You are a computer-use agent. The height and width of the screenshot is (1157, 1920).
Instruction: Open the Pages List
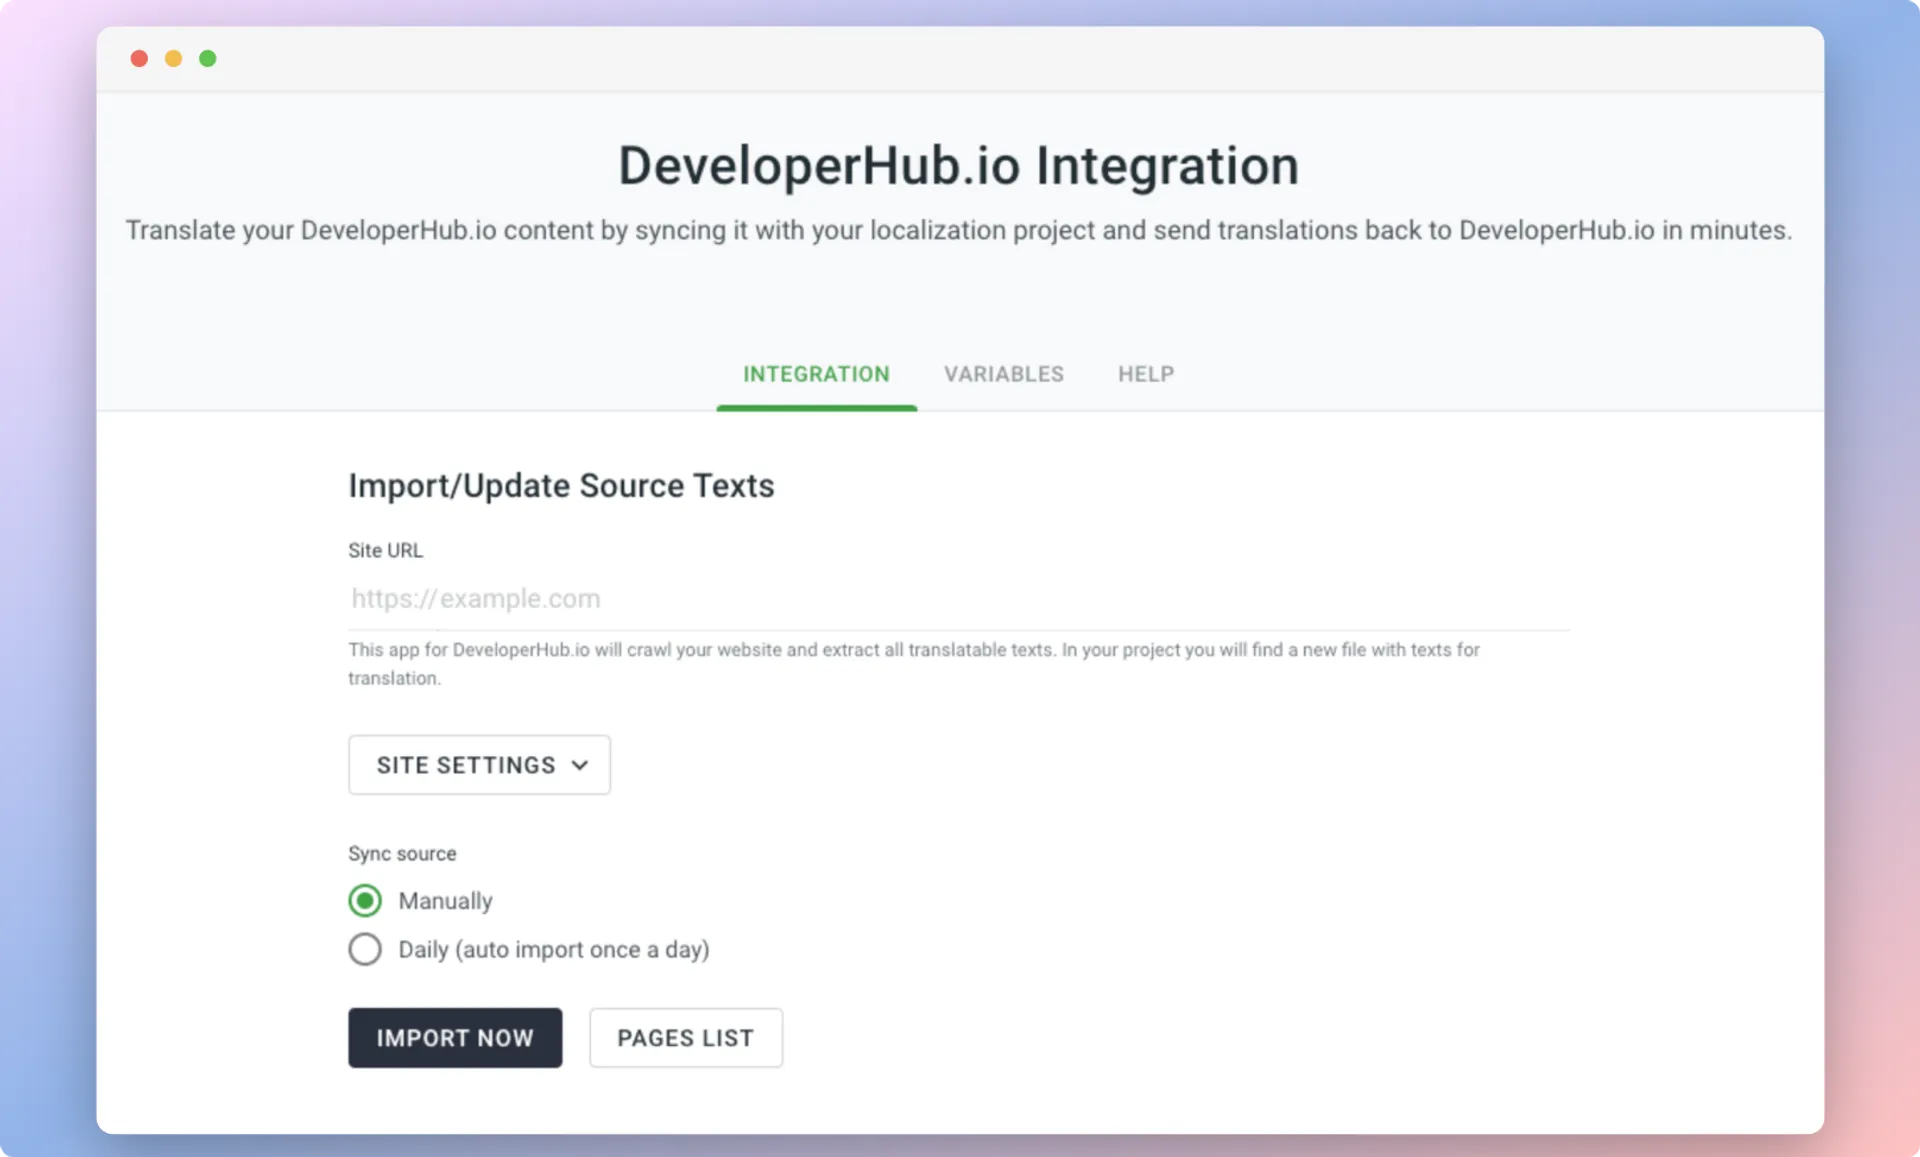pyautogui.click(x=686, y=1038)
